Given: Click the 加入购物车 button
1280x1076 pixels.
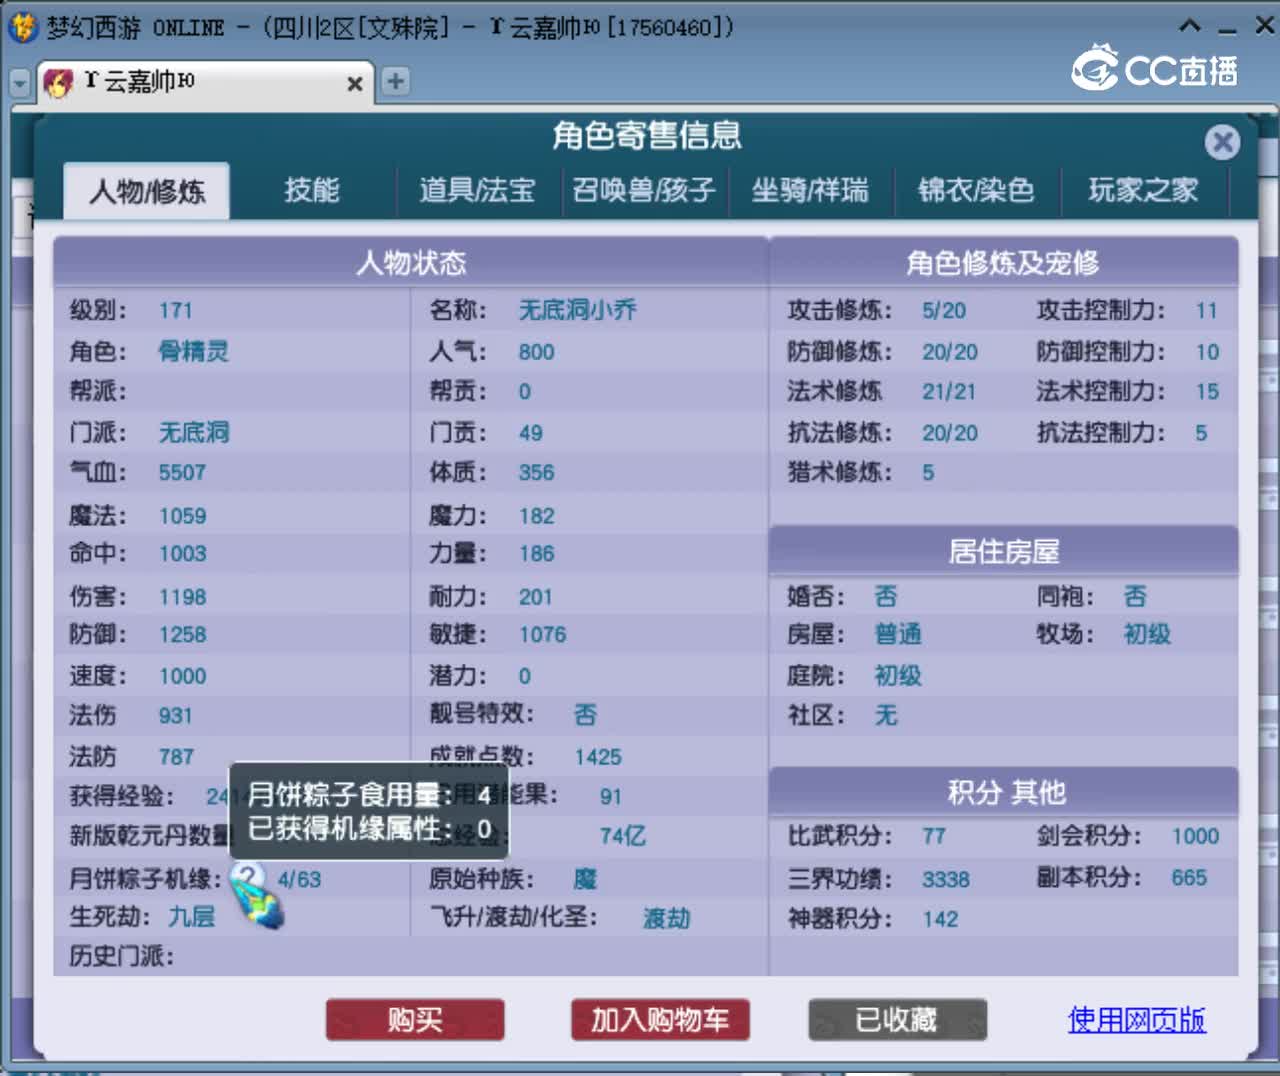Looking at the screenshot, I should (660, 1020).
